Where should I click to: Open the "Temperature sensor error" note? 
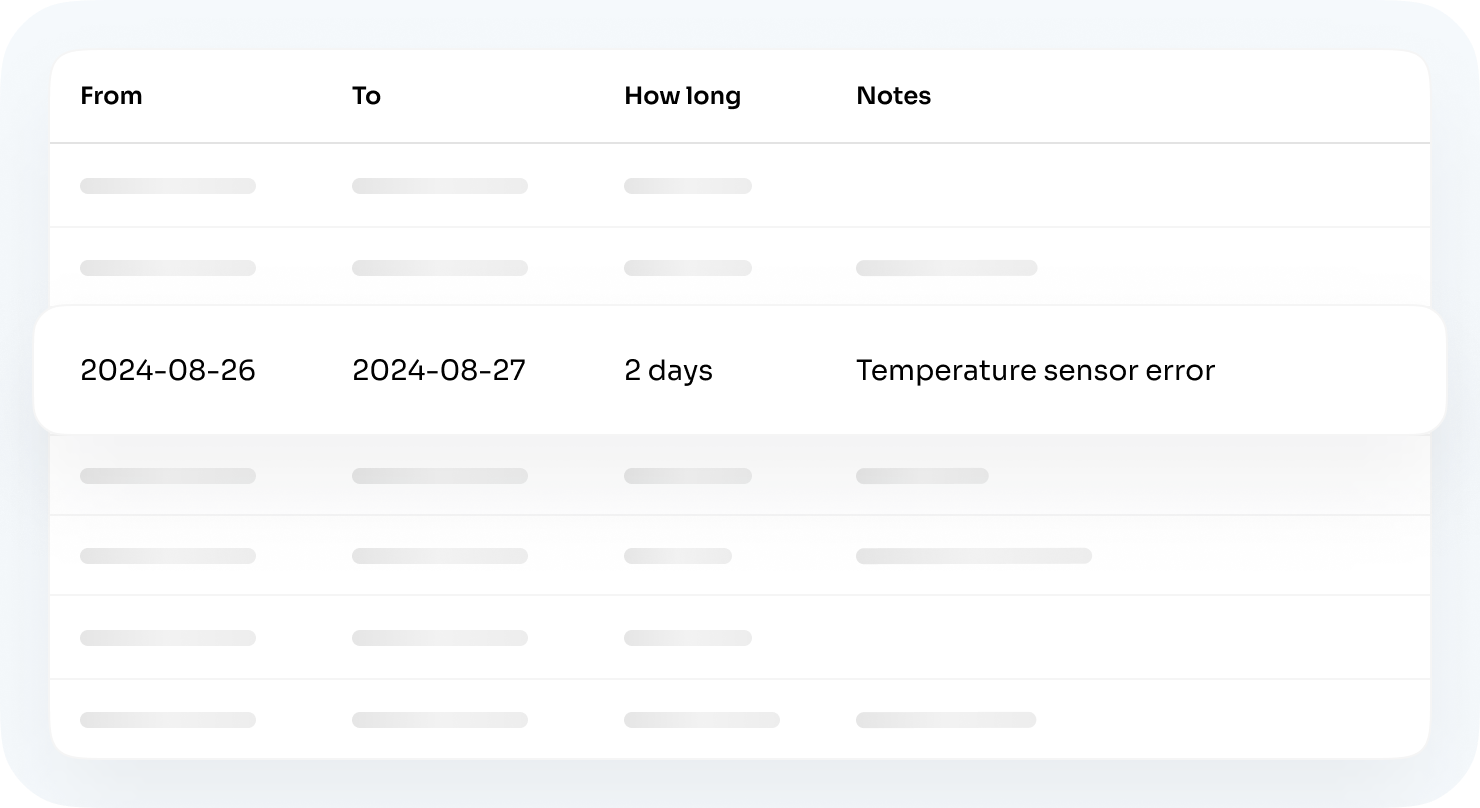click(1035, 370)
